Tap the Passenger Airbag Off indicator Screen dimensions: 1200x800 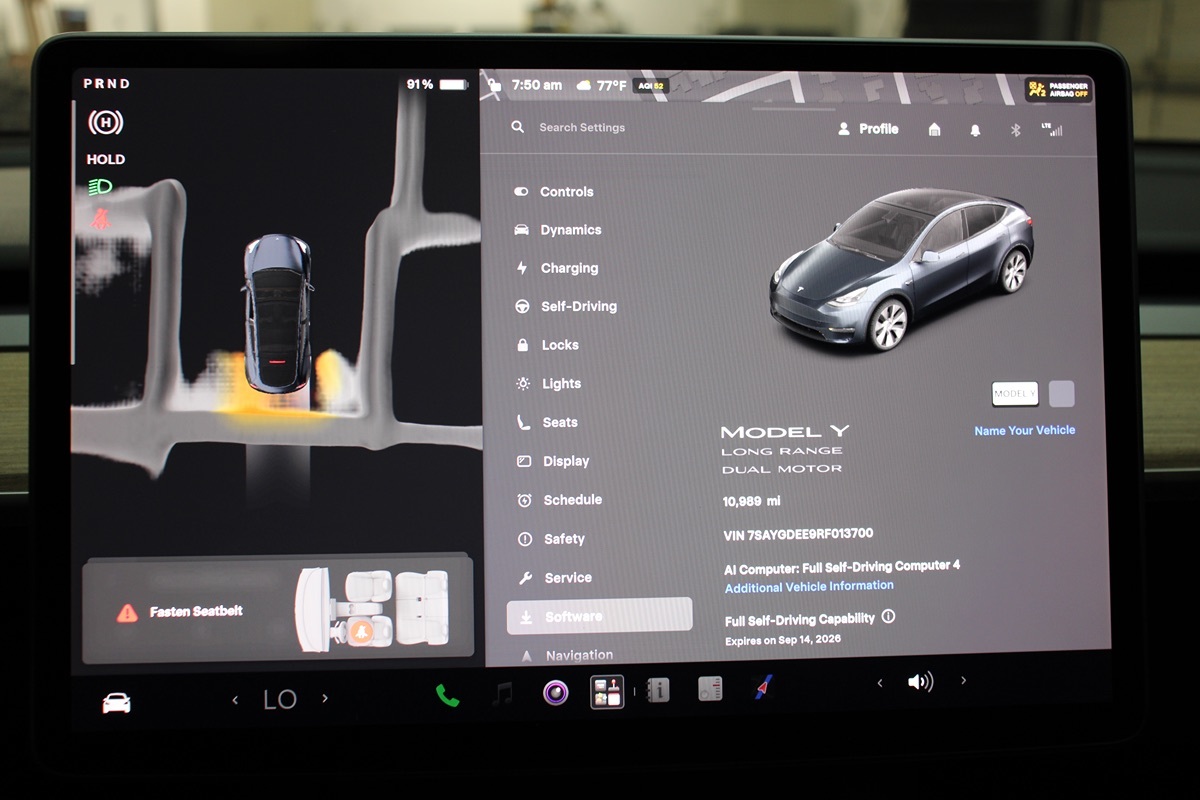[1059, 89]
